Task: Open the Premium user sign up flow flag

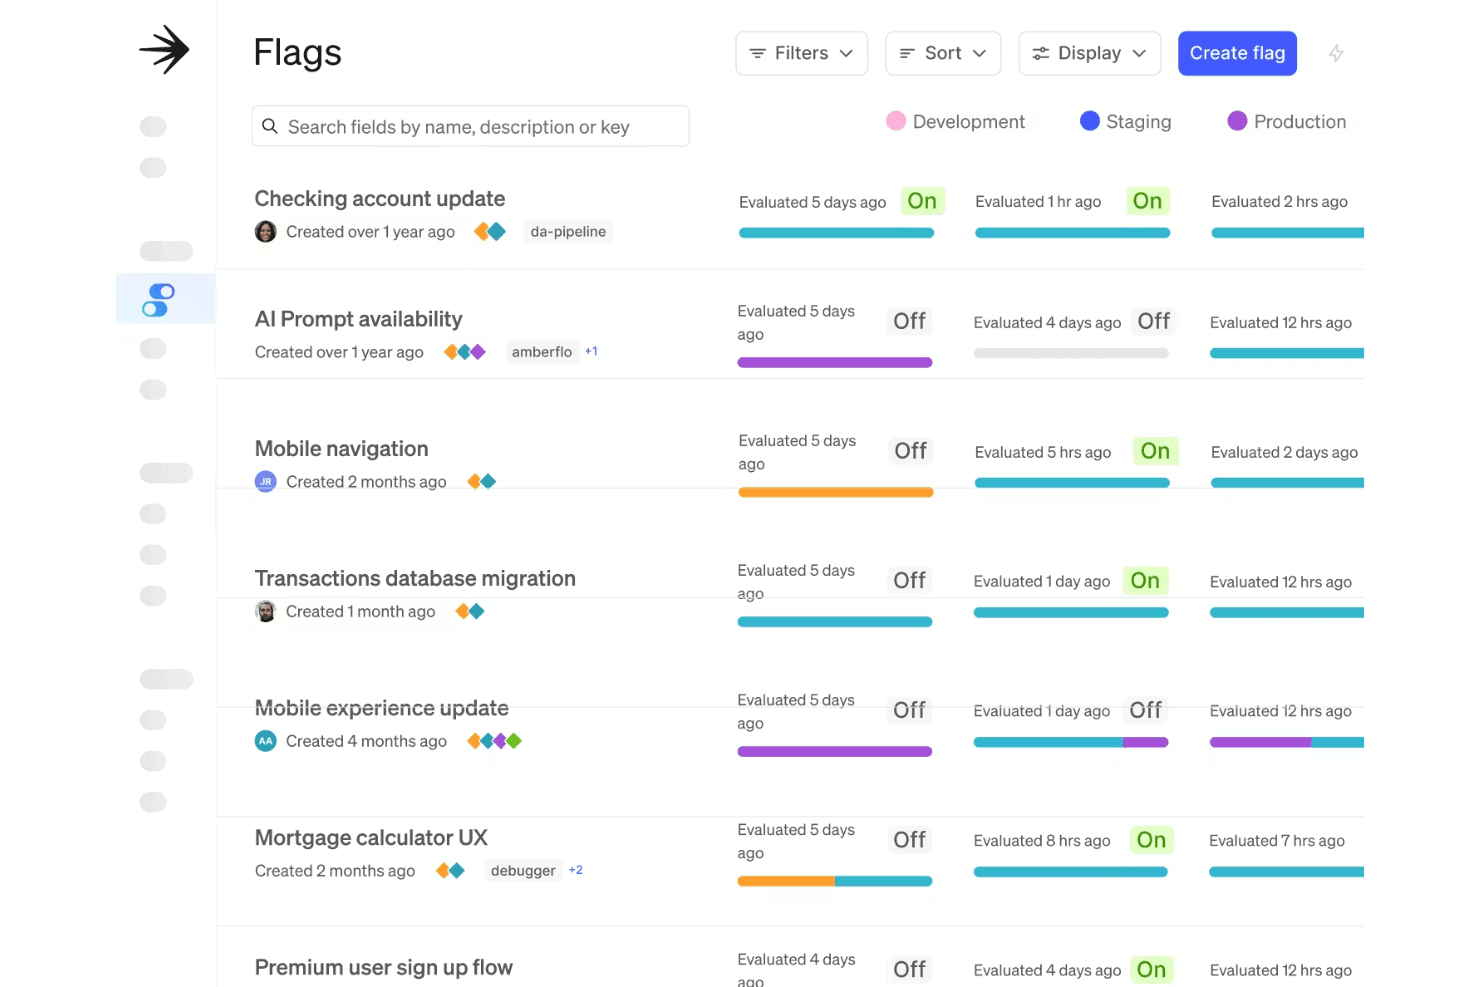Action: coord(384,968)
